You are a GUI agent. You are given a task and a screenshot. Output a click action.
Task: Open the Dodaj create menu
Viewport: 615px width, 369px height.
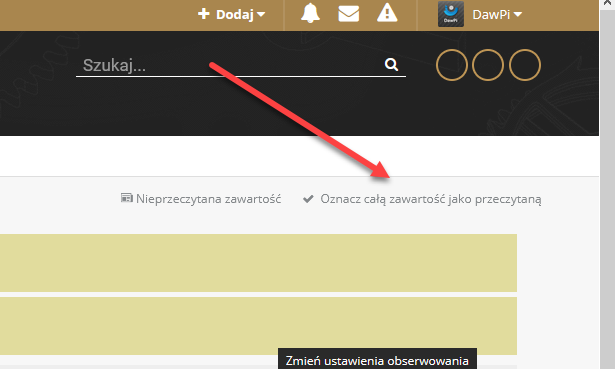pyautogui.click(x=231, y=15)
